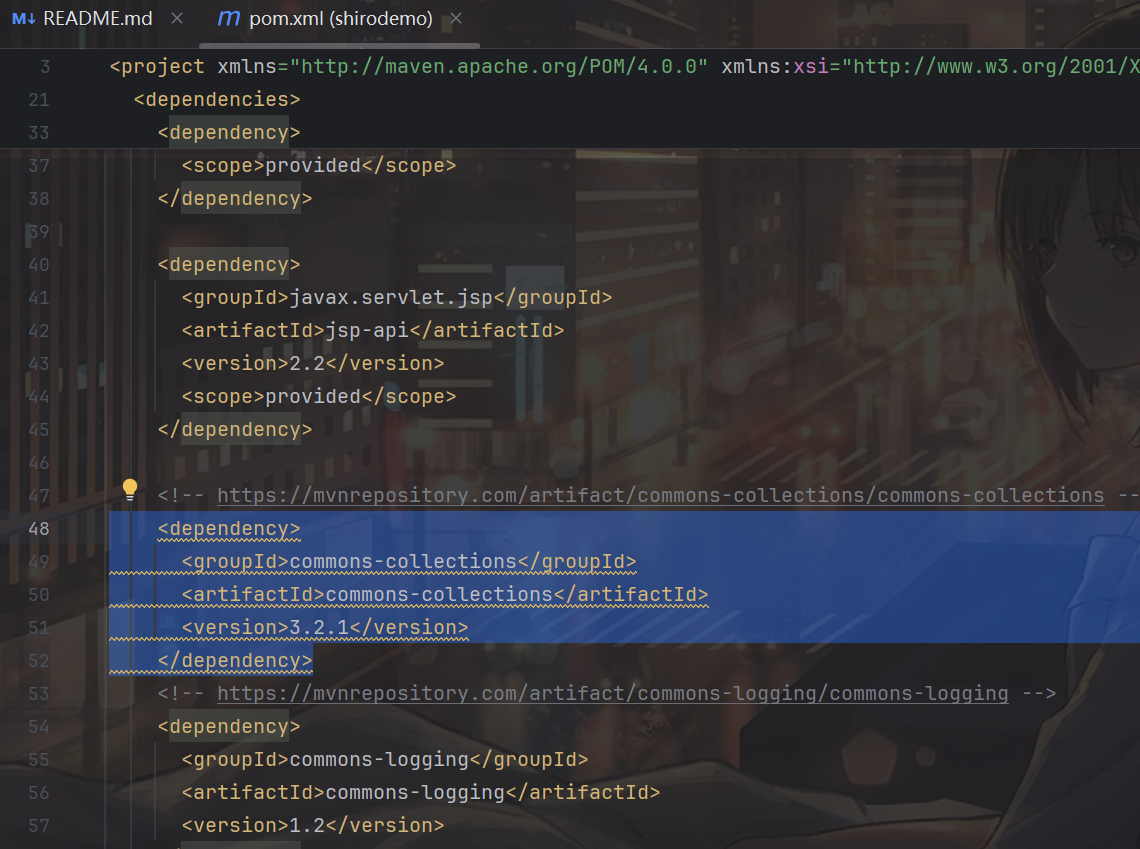Place cursor in commons-logging groupId on line 55
1140x849 pixels.
point(379,759)
